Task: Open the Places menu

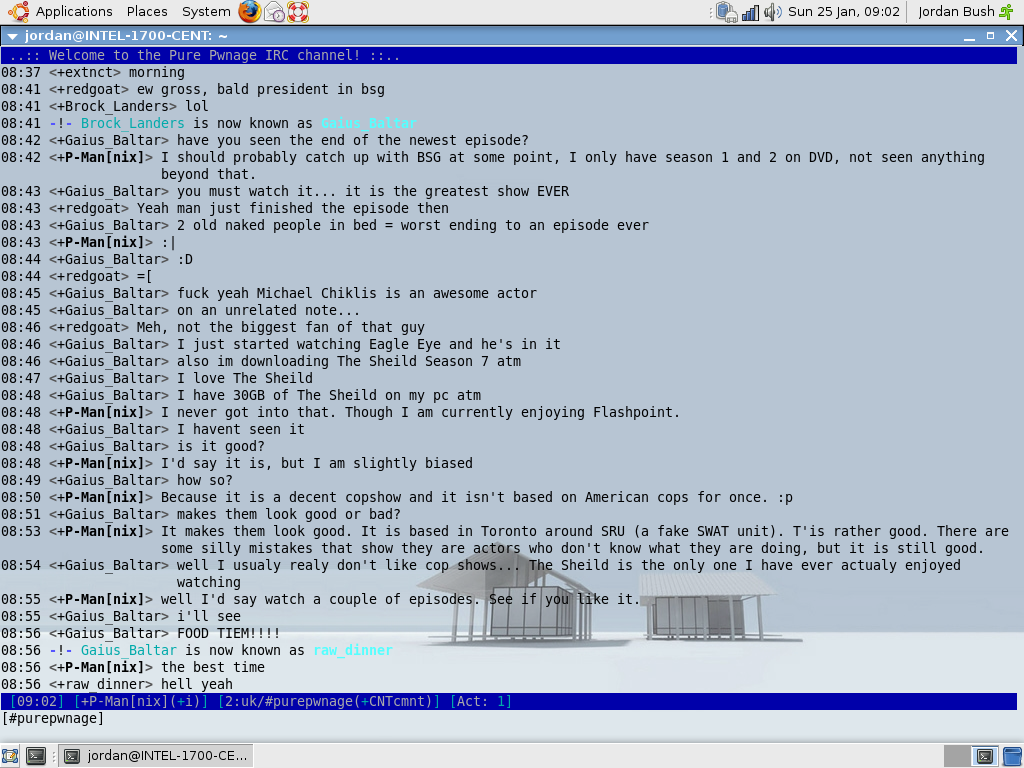Action: click(147, 11)
